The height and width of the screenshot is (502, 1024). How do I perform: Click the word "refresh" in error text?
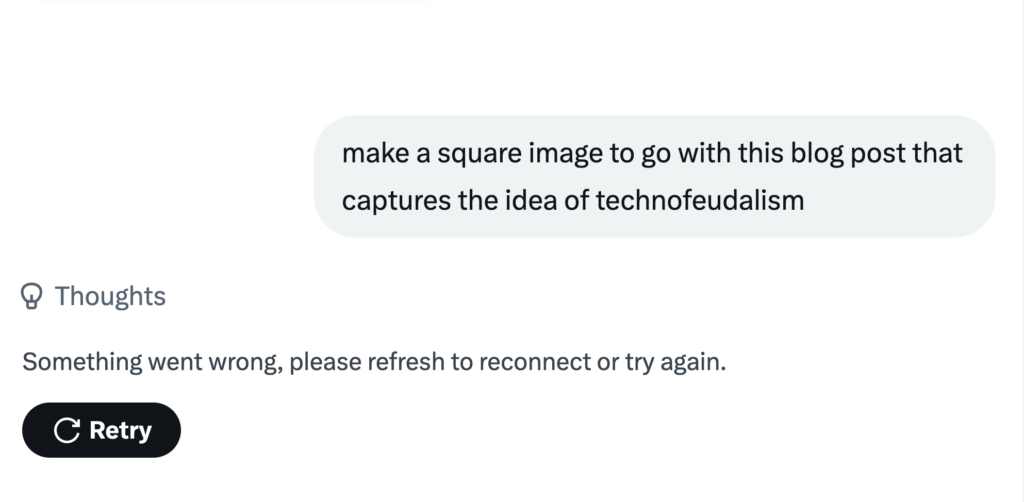click(x=408, y=362)
